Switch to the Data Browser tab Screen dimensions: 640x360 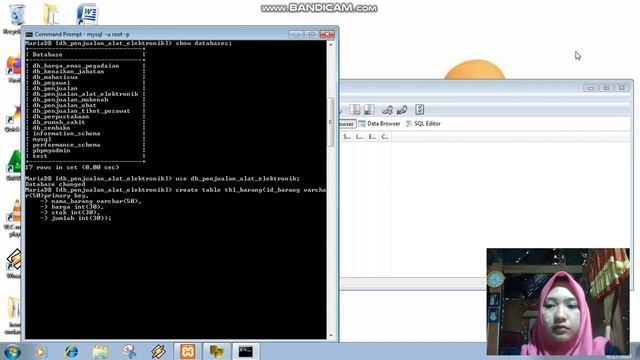point(379,123)
